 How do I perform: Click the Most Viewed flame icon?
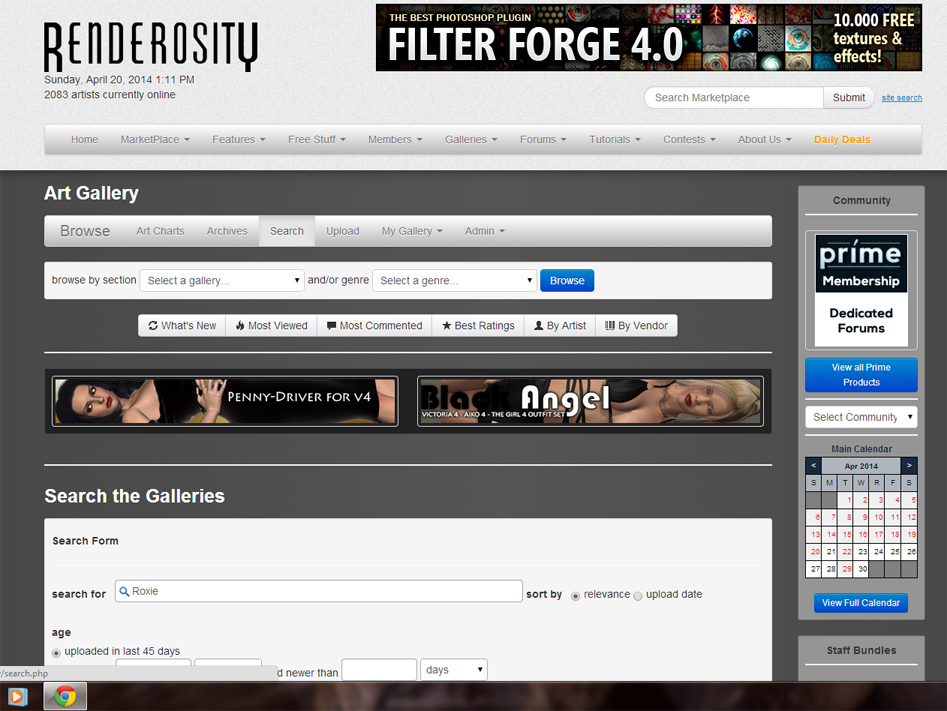click(x=240, y=326)
